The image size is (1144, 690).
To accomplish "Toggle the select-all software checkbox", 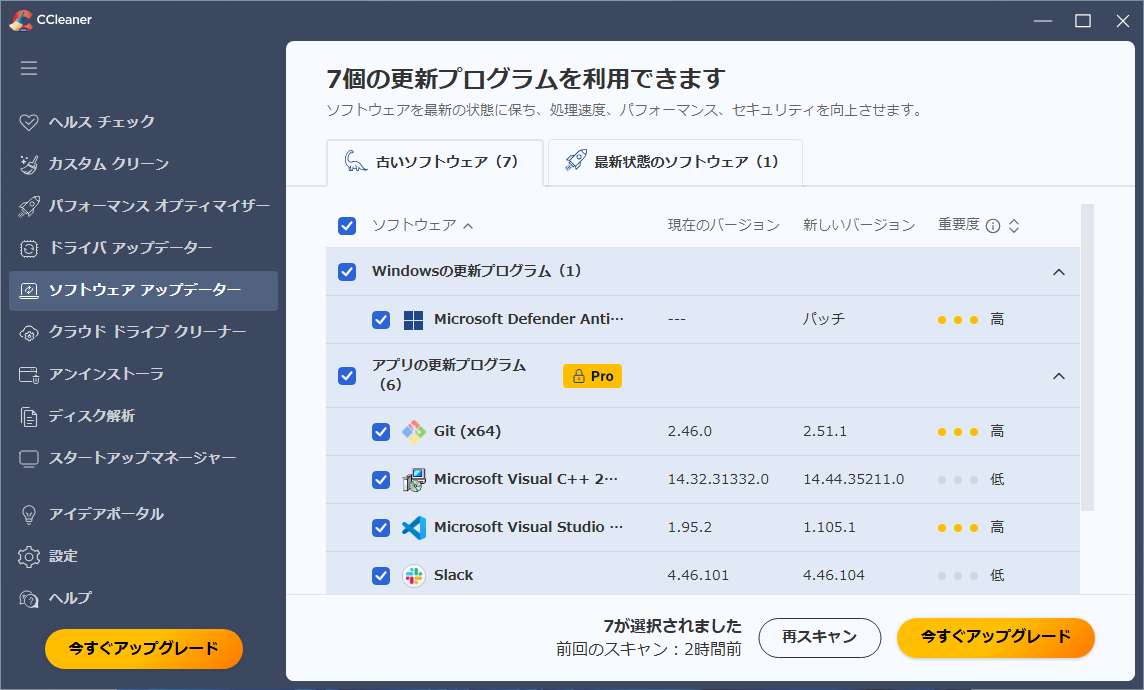I will coord(347,226).
